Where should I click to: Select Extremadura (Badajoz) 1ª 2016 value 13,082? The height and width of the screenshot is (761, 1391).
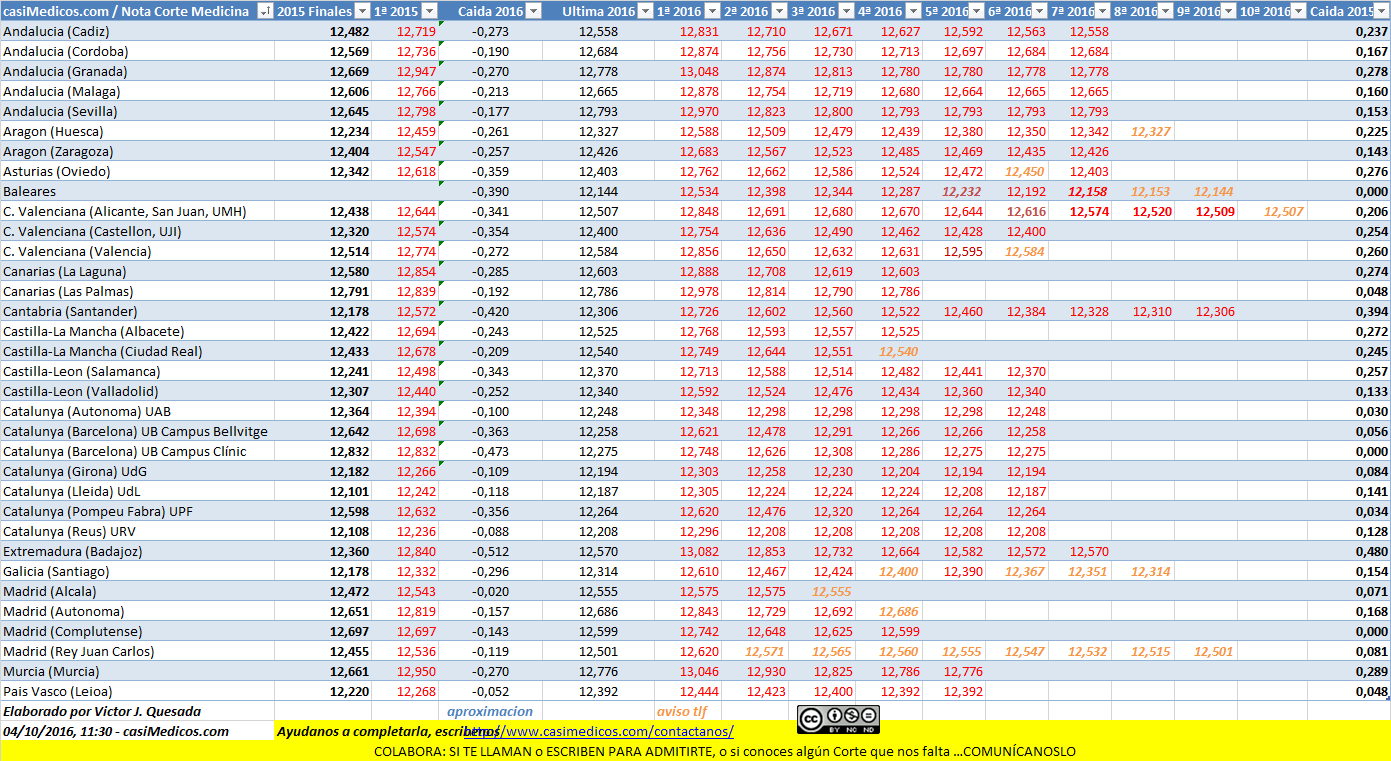click(x=700, y=551)
